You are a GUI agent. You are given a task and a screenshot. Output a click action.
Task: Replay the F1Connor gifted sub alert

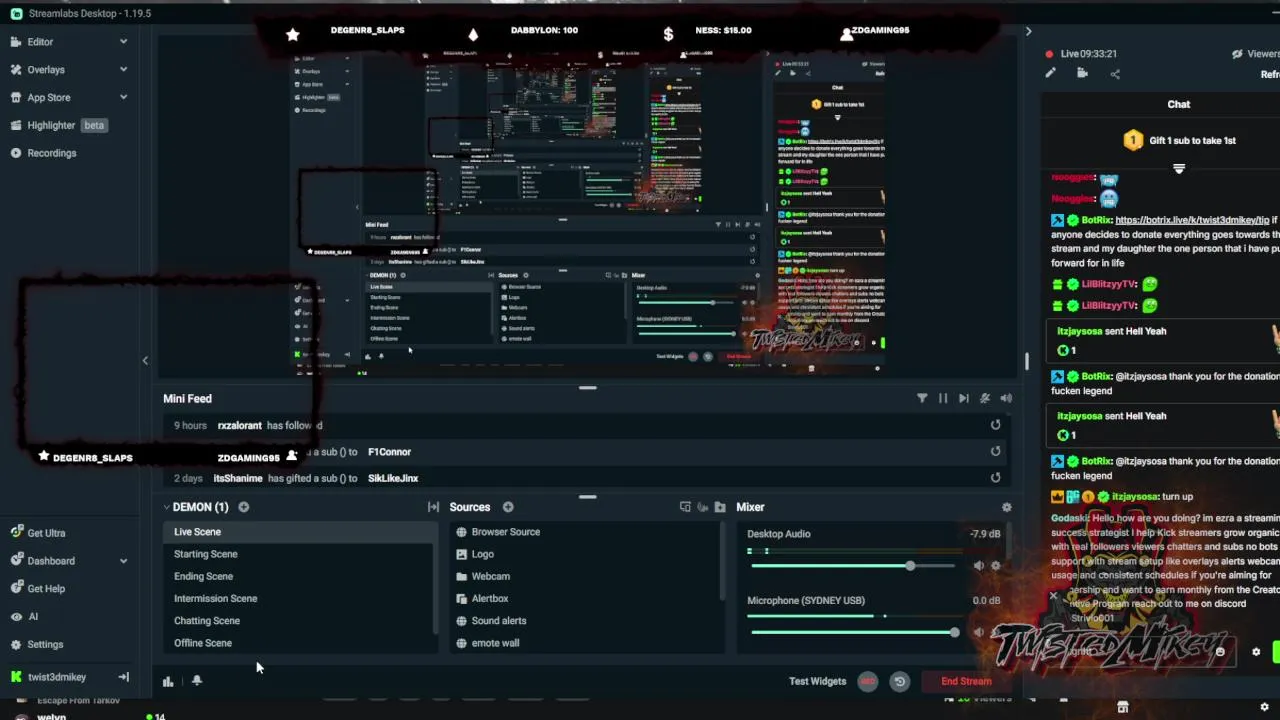pos(995,451)
